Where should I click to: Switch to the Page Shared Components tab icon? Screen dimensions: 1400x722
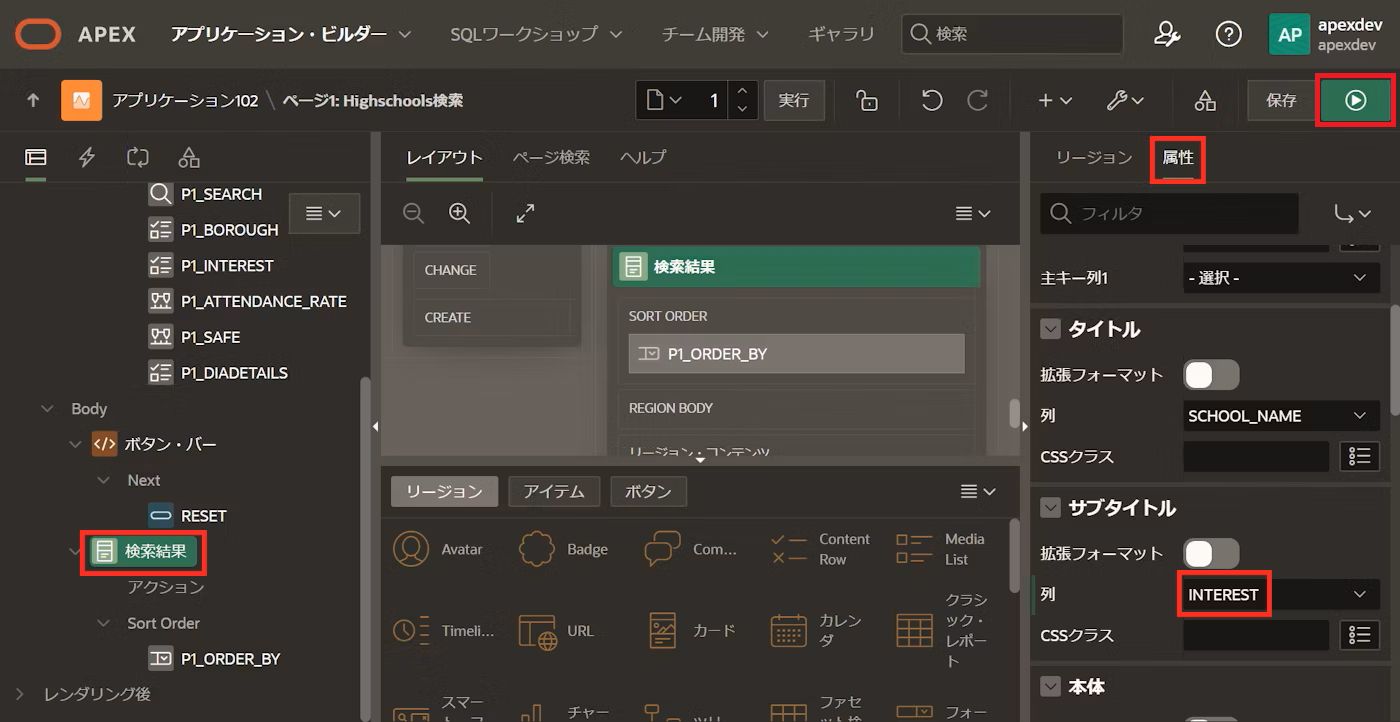[189, 157]
